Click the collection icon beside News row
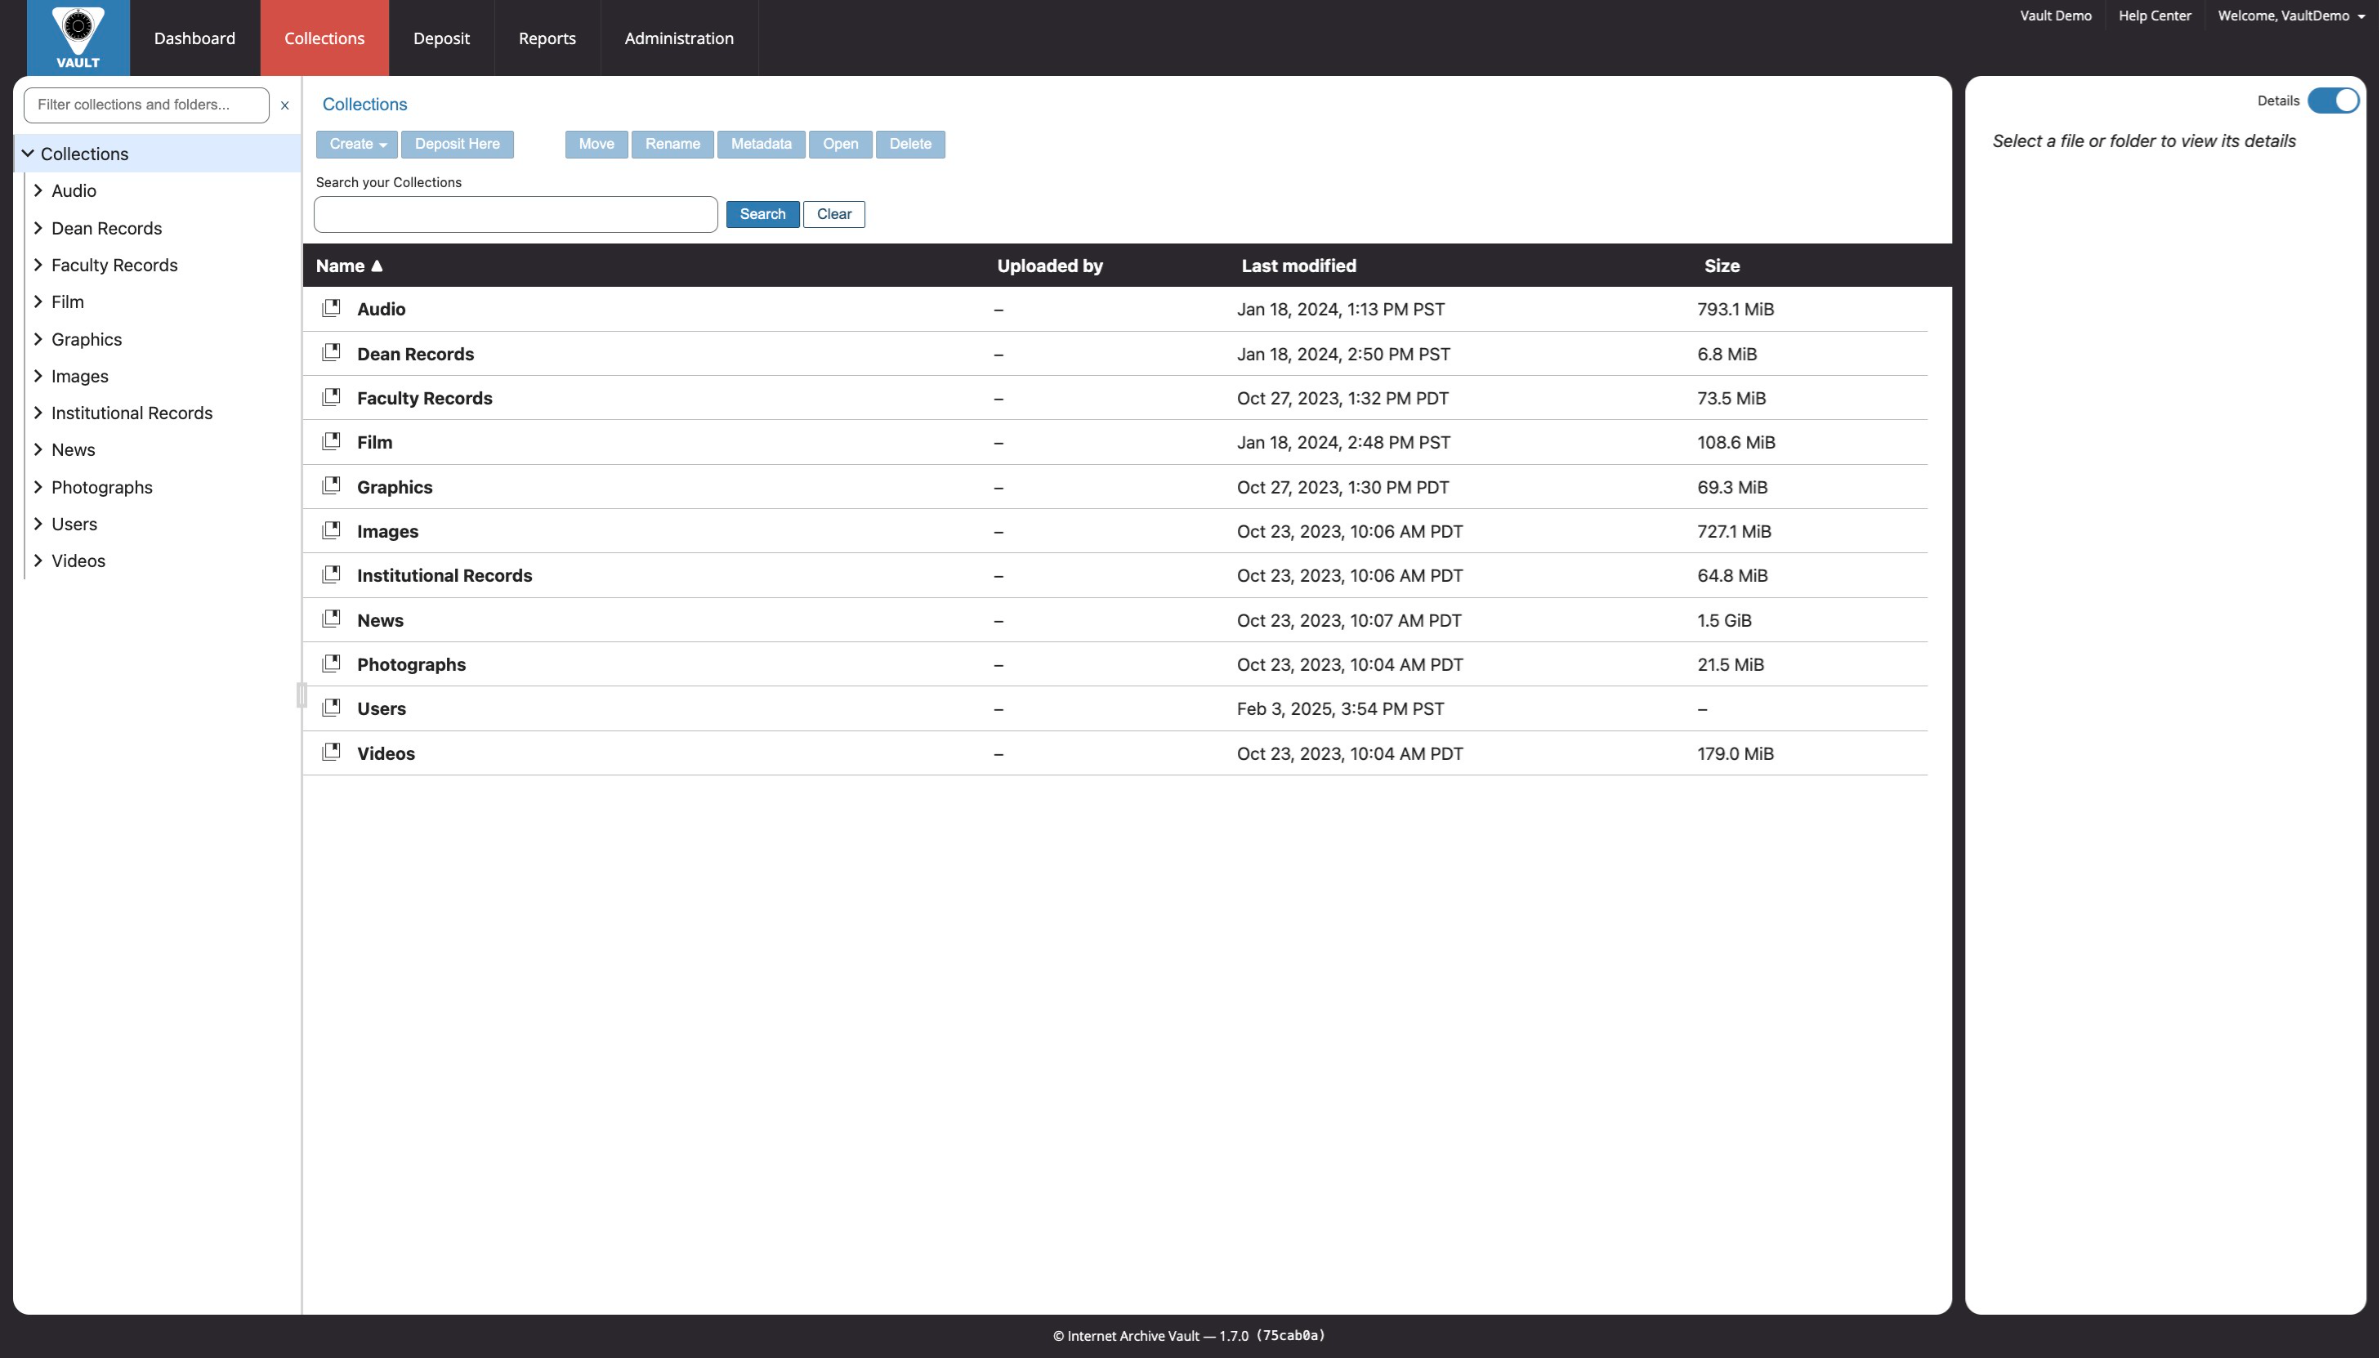Image resolution: width=2379 pixels, height=1358 pixels. (331, 619)
